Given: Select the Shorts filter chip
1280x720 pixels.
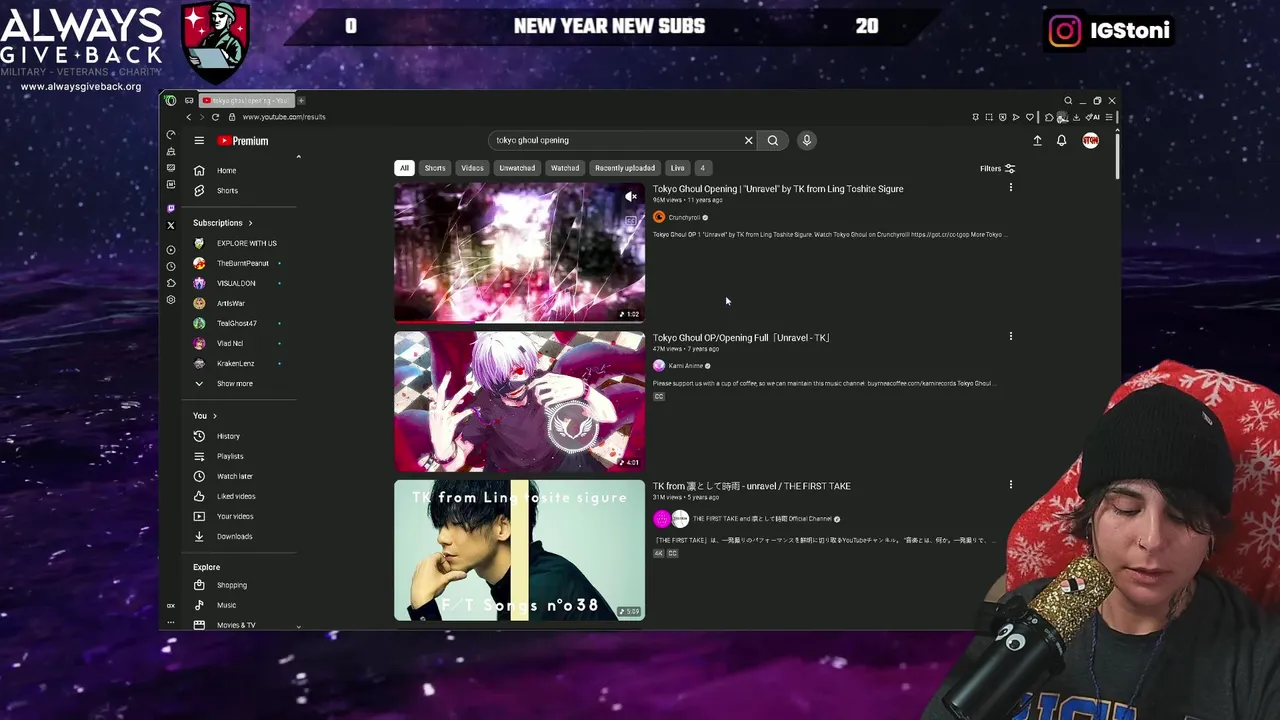Looking at the screenshot, I should coord(435,168).
